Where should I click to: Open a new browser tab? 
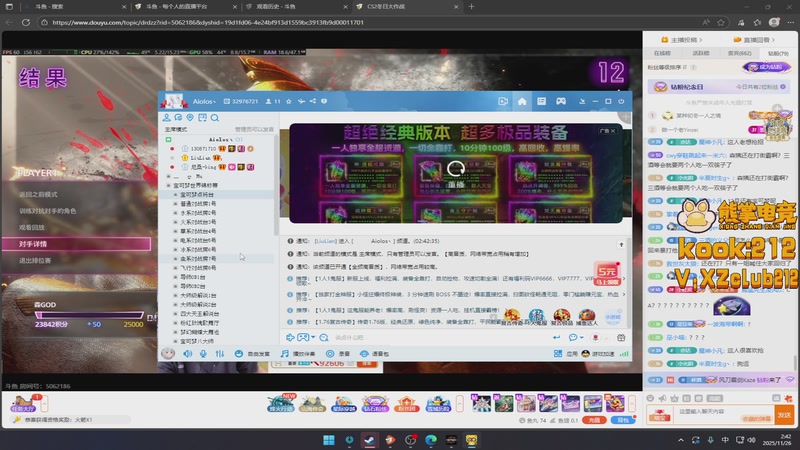pos(471,7)
